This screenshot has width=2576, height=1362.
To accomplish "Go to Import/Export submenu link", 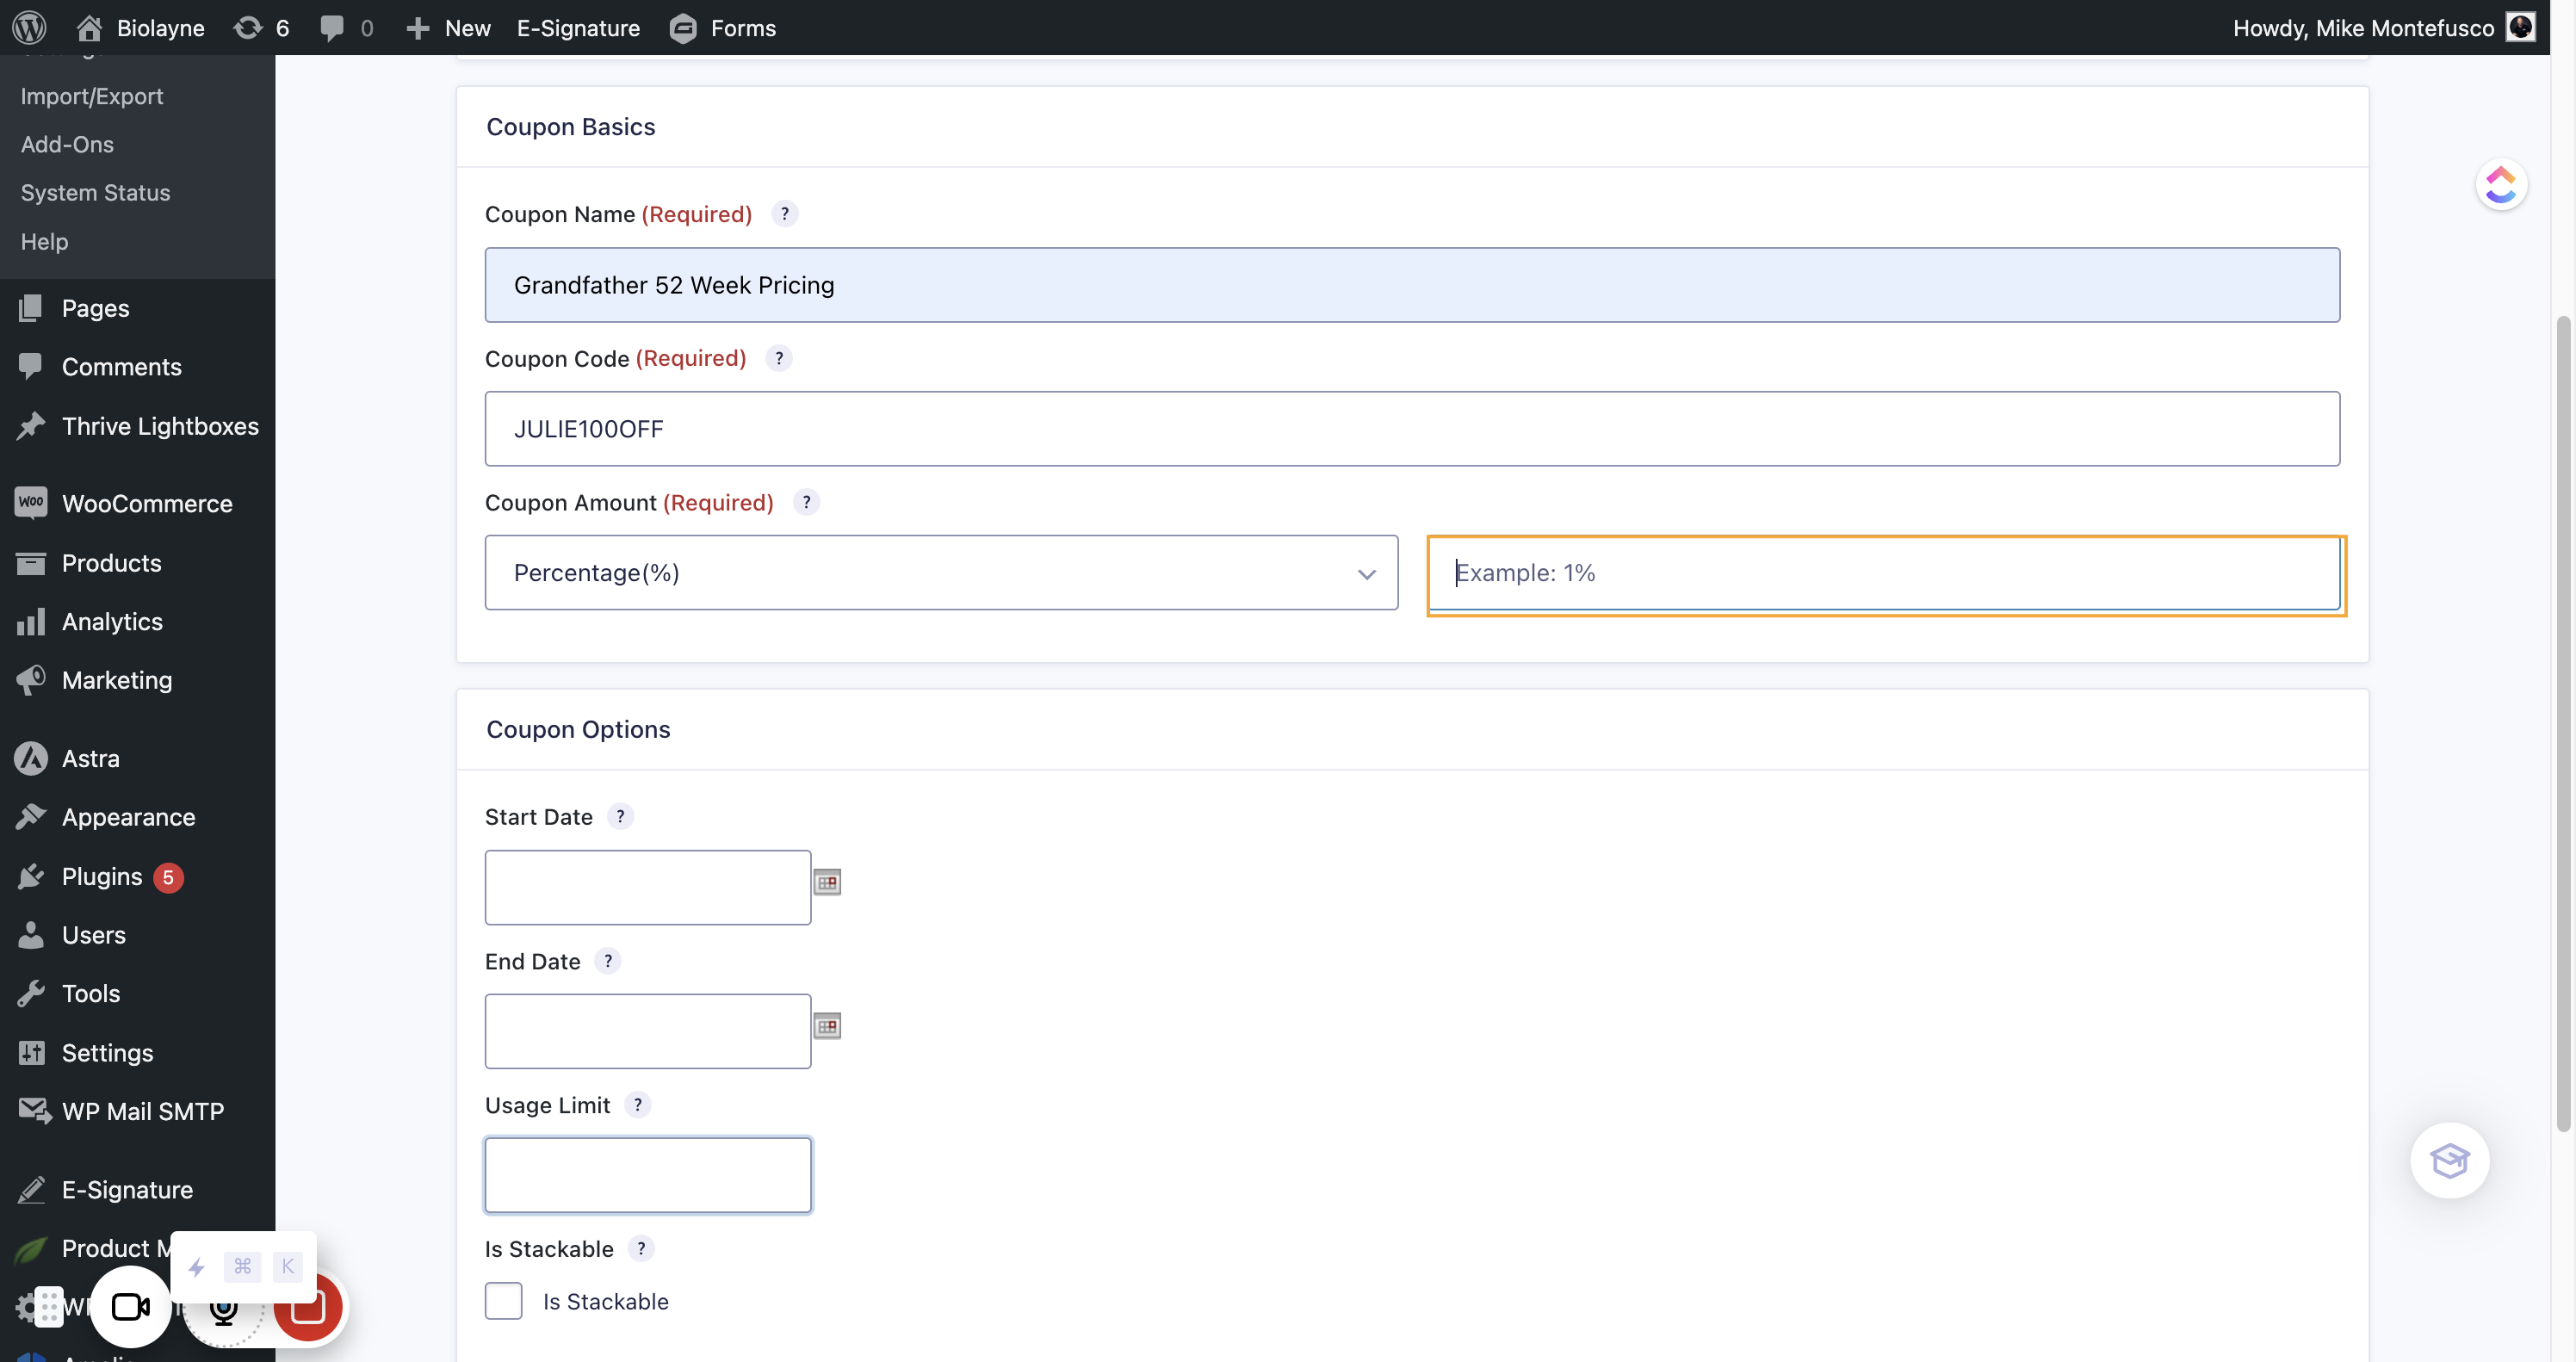I will coord(92,96).
